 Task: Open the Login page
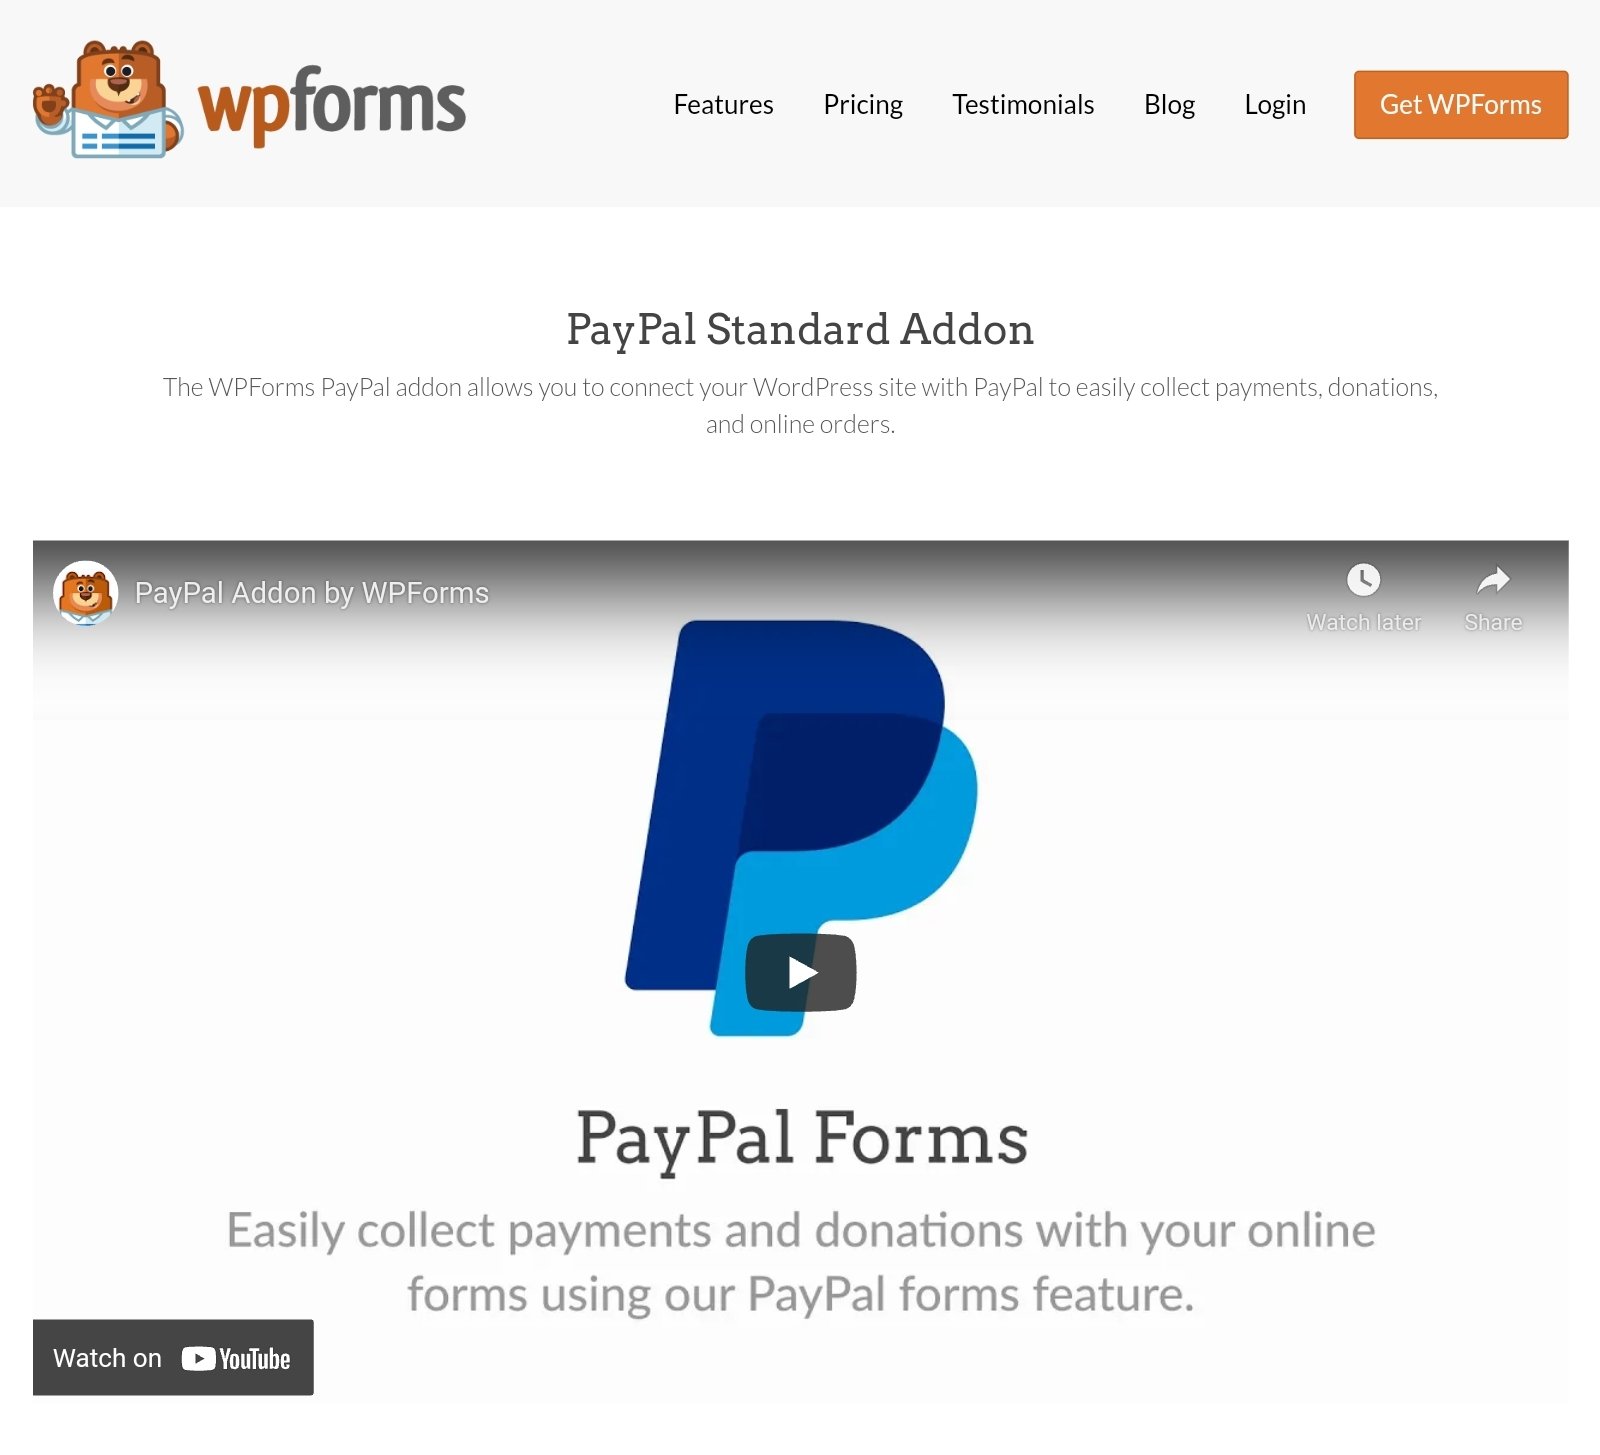pyautogui.click(x=1275, y=104)
